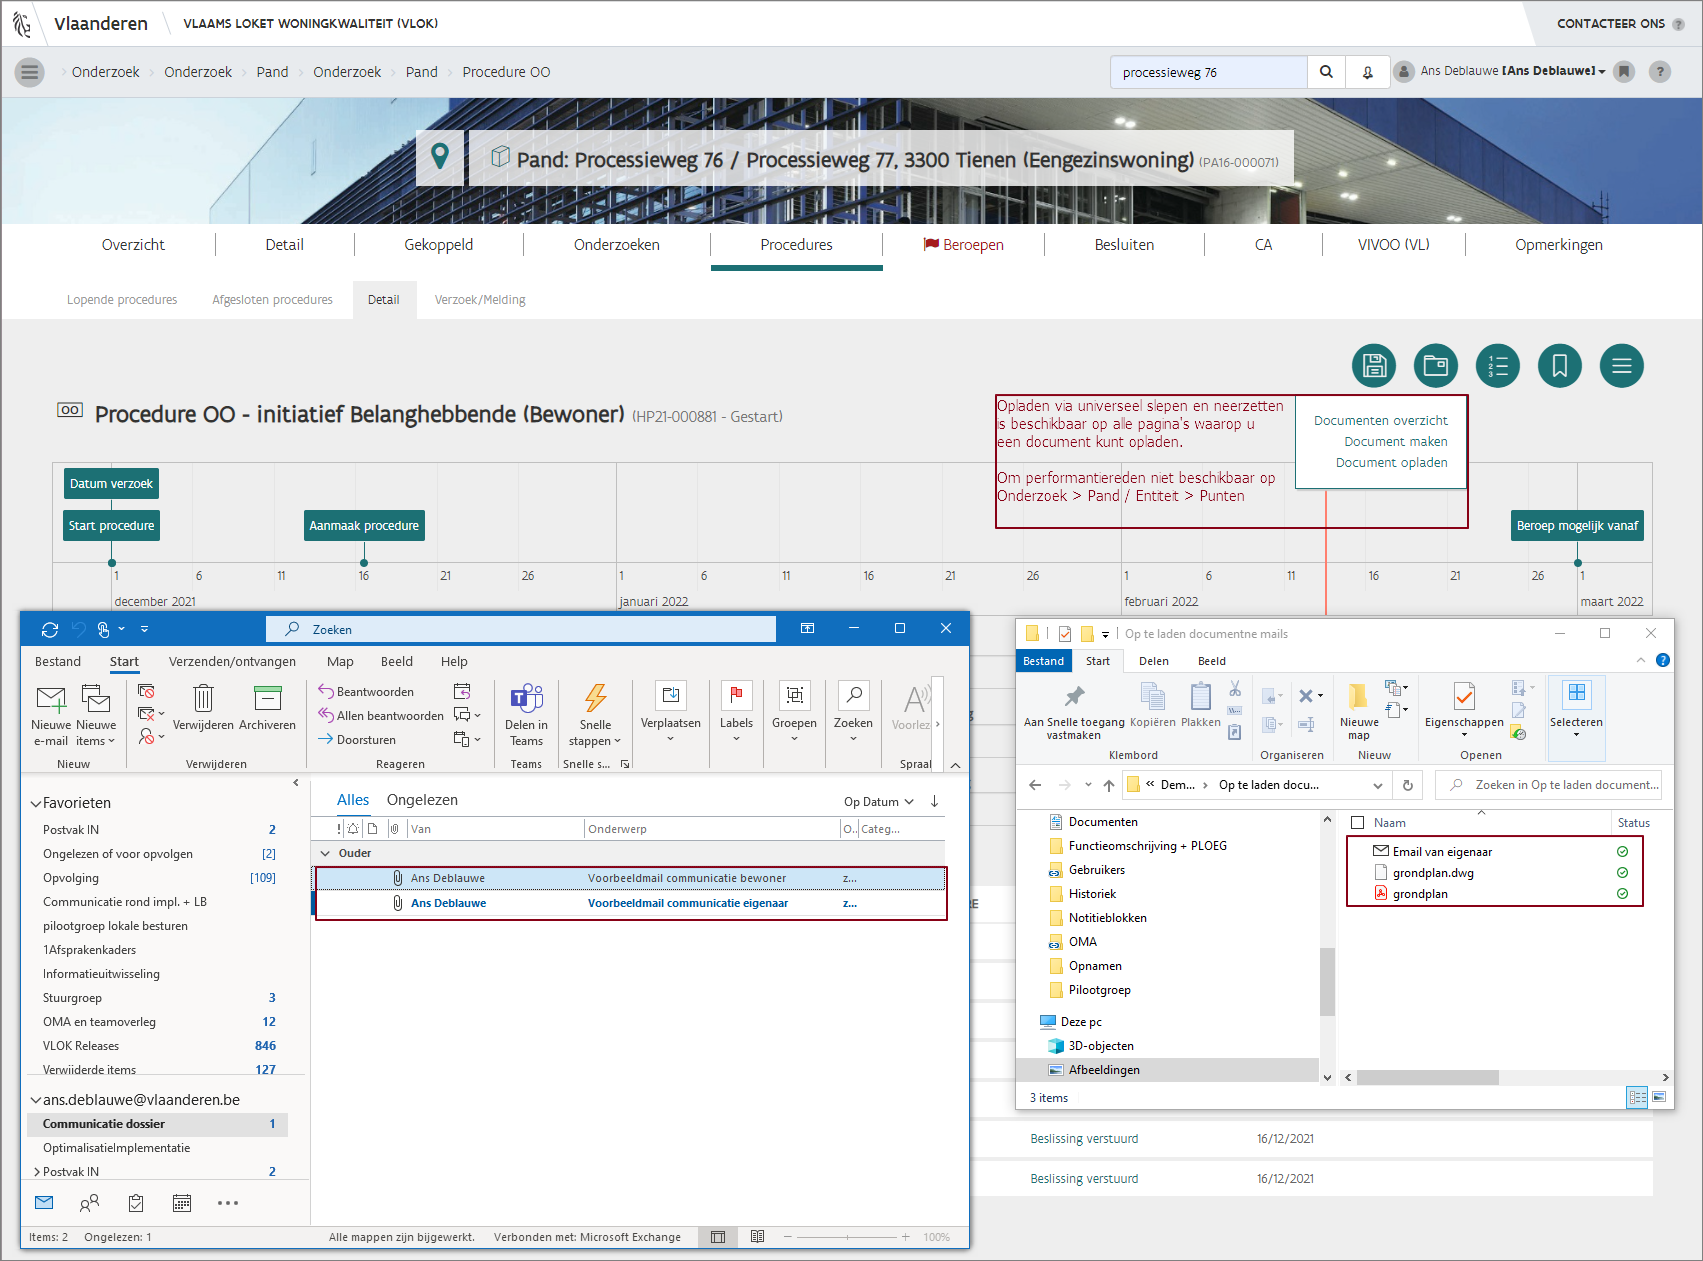Click Document opladen link
The height and width of the screenshot is (1261, 1703).
tap(1391, 463)
